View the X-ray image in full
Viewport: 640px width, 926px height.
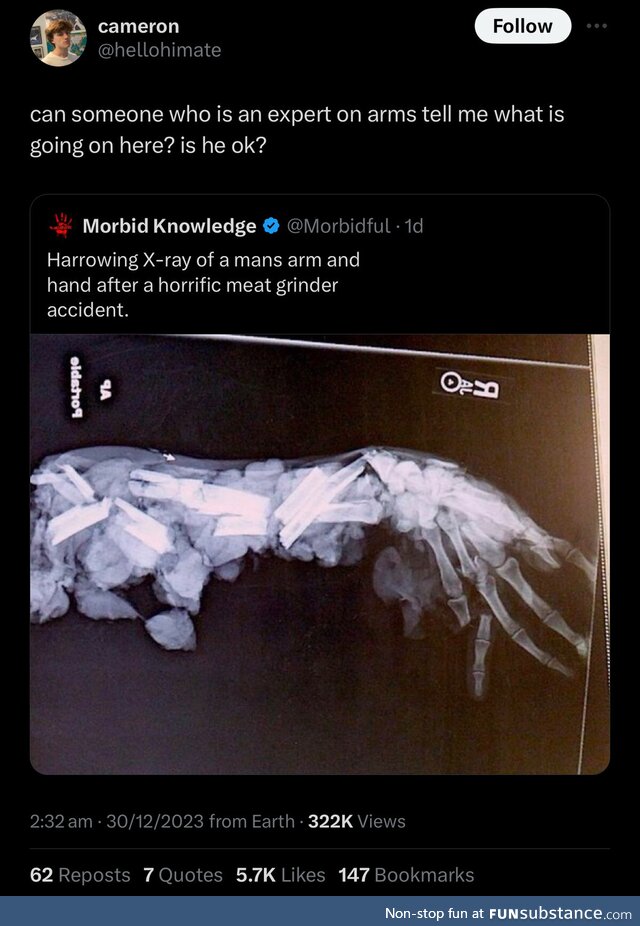[x=319, y=554]
